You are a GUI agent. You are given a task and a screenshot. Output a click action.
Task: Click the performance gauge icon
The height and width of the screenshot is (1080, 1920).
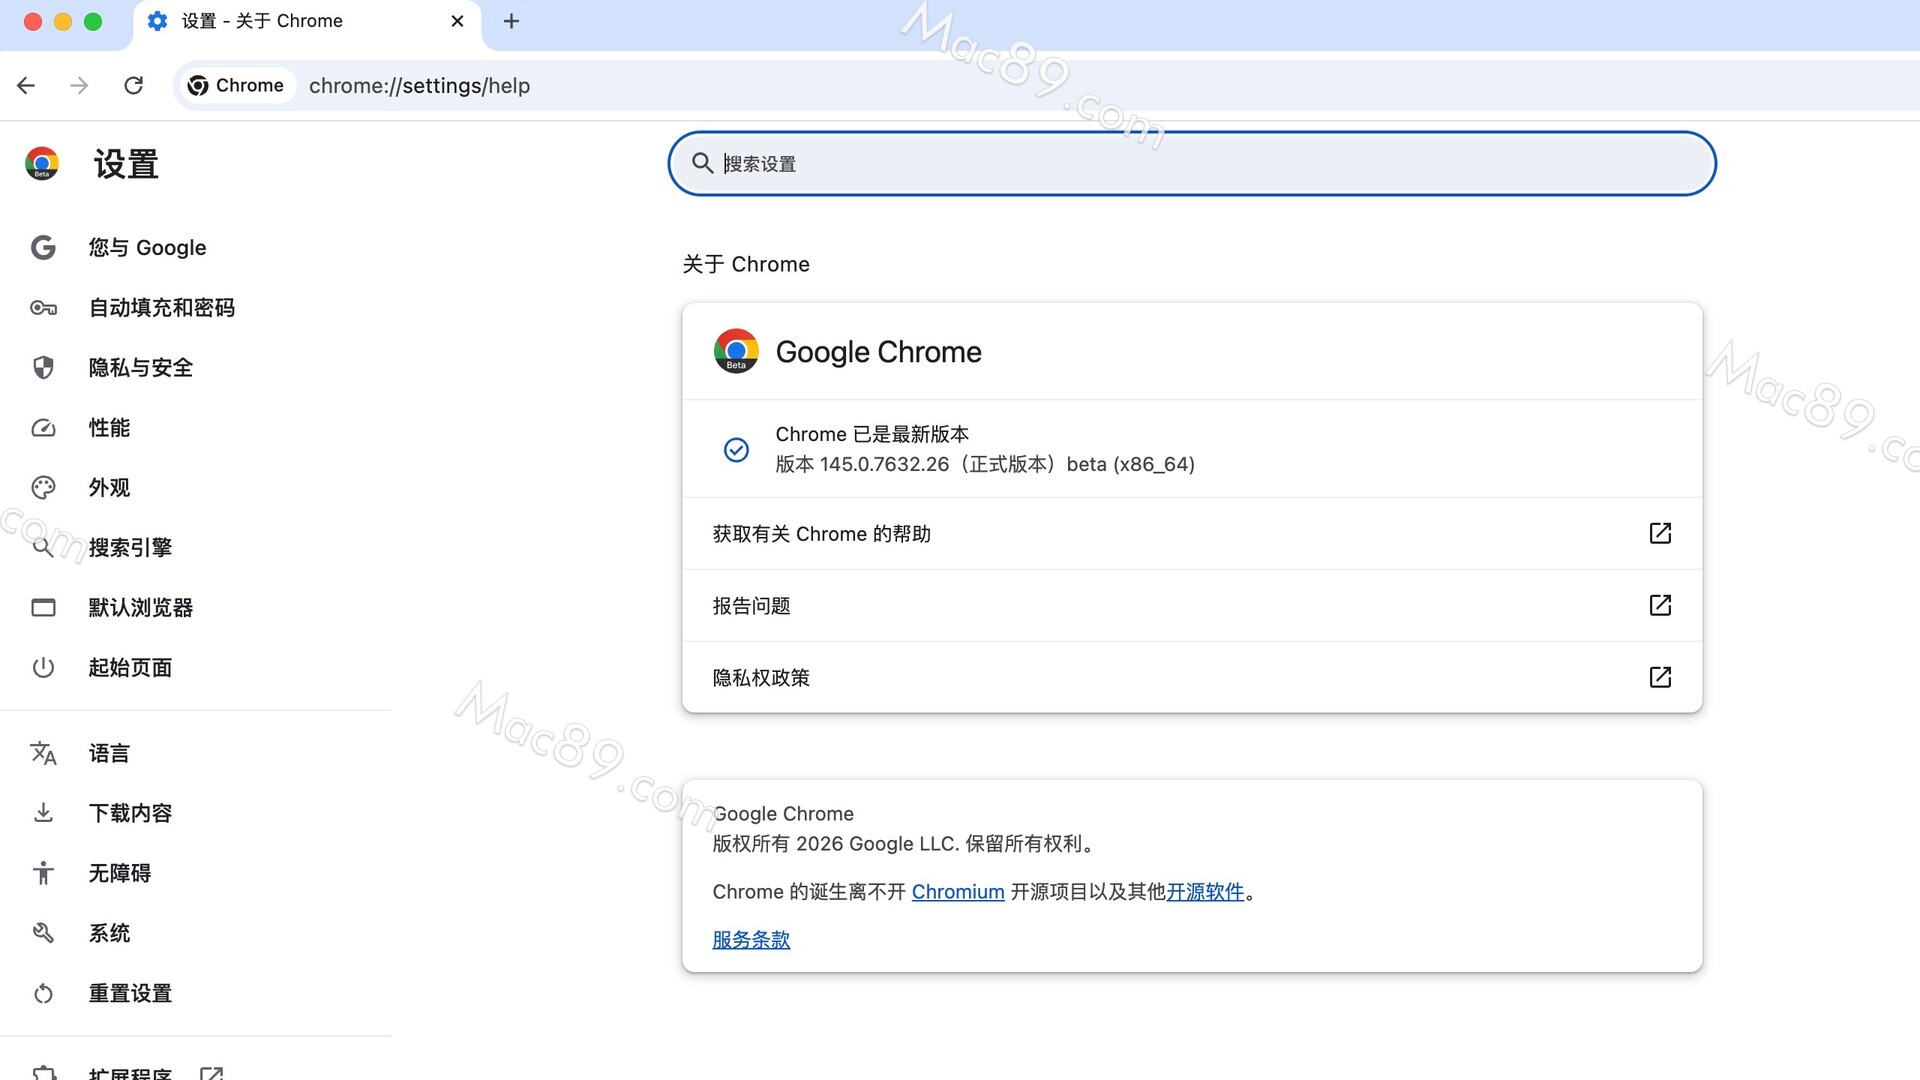click(x=43, y=428)
